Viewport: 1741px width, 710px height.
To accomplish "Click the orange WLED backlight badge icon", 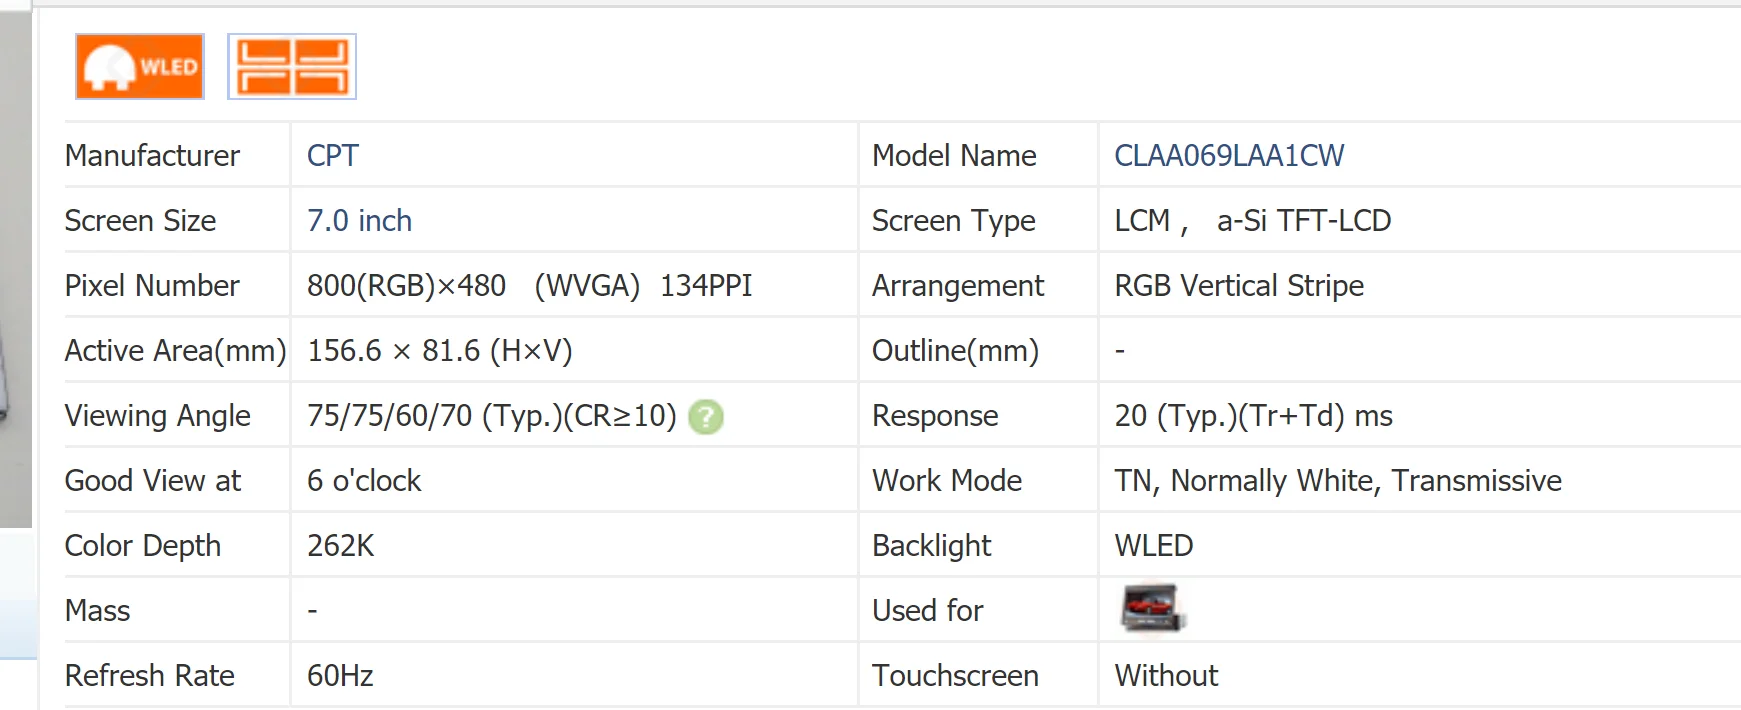I will pyautogui.click(x=140, y=67).
